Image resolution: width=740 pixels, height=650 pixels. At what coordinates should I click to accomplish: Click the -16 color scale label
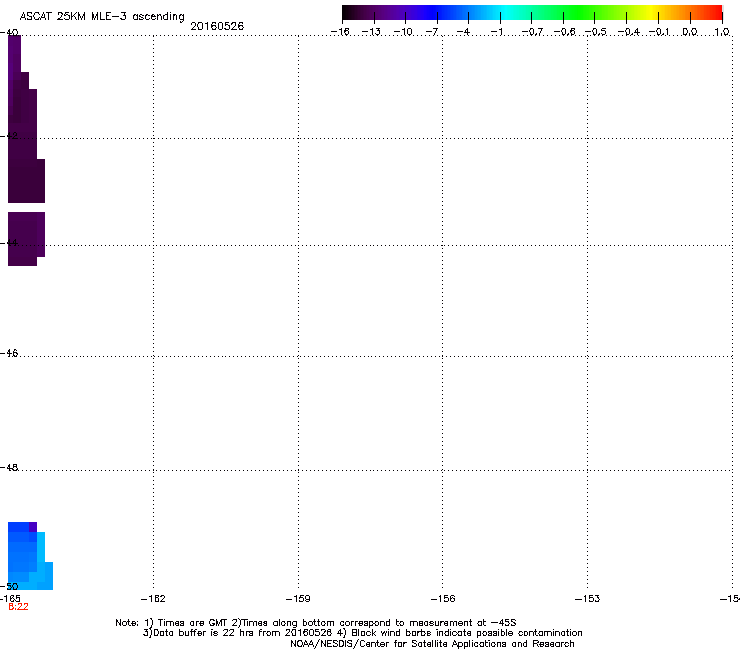(340, 32)
